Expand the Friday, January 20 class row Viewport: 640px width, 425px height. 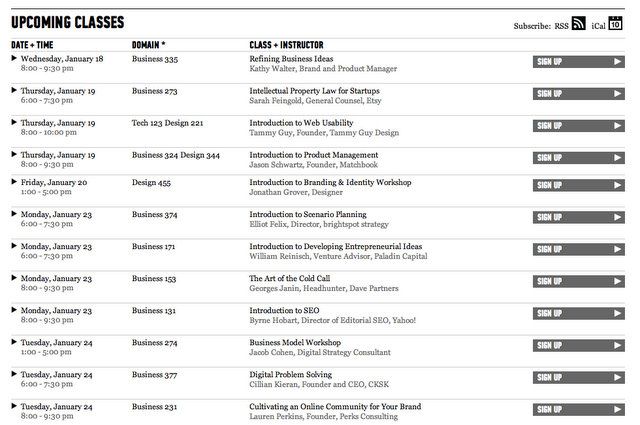tap(14, 182)
